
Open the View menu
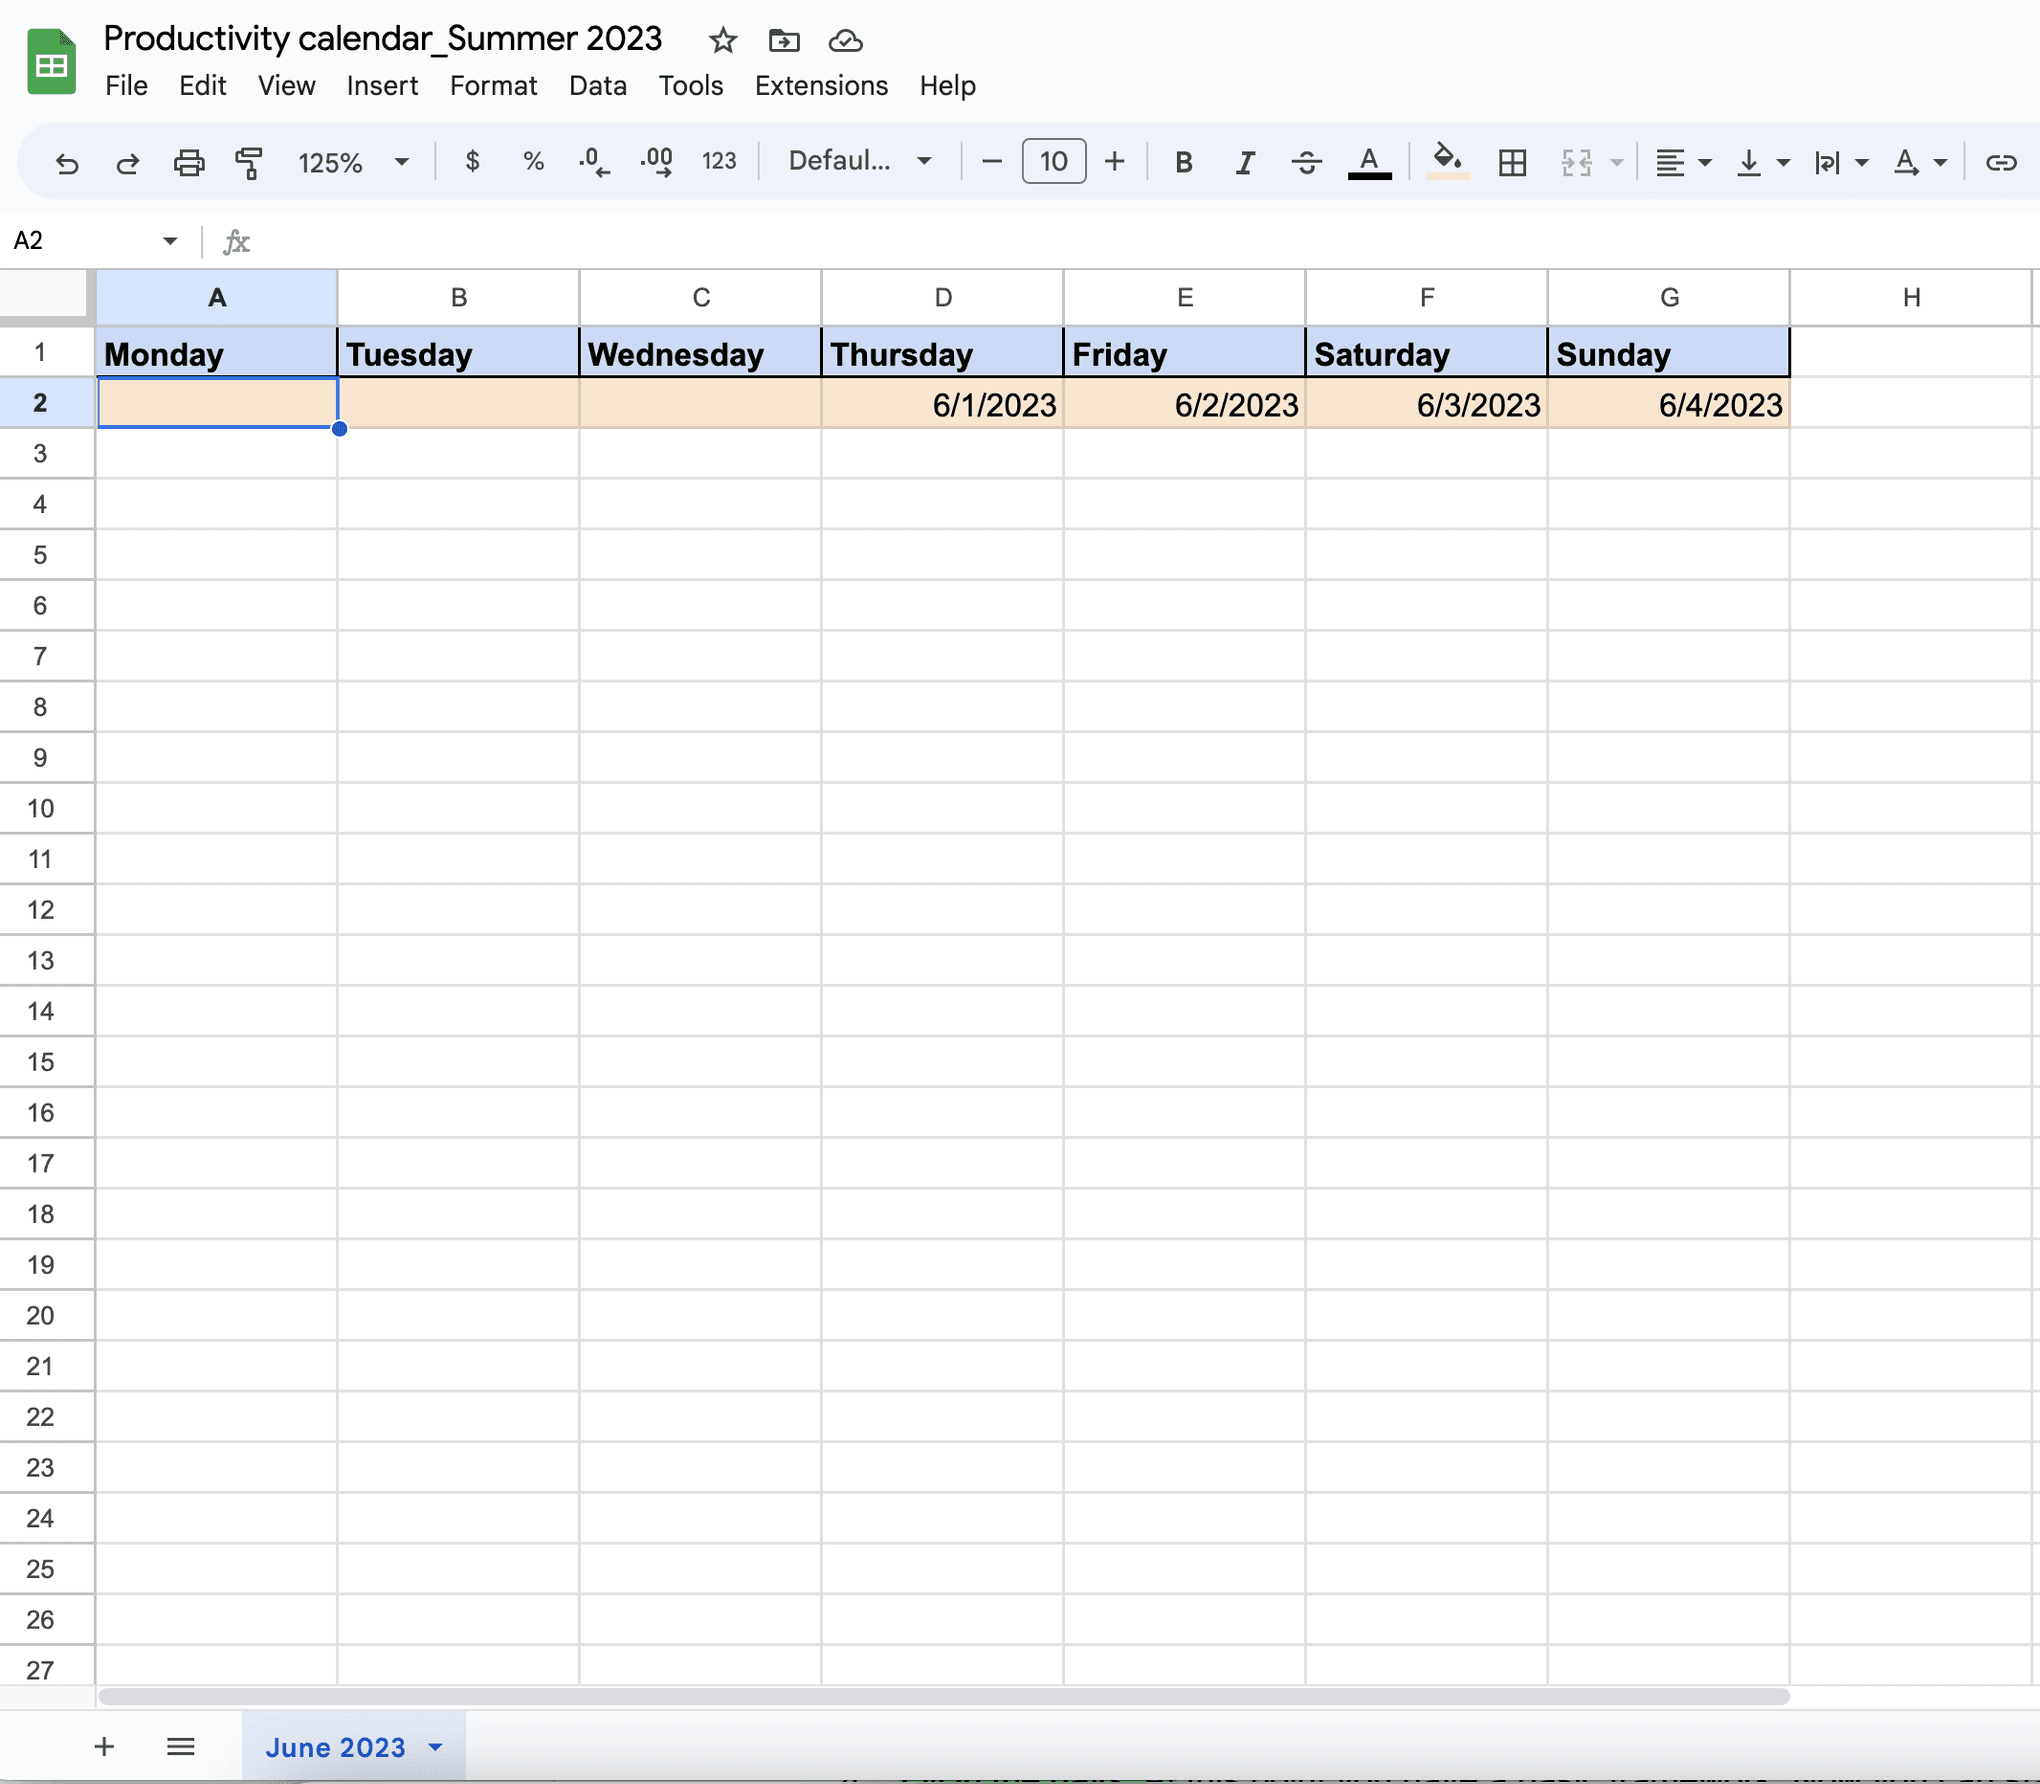pyautogui.click(x=286, y=86)
